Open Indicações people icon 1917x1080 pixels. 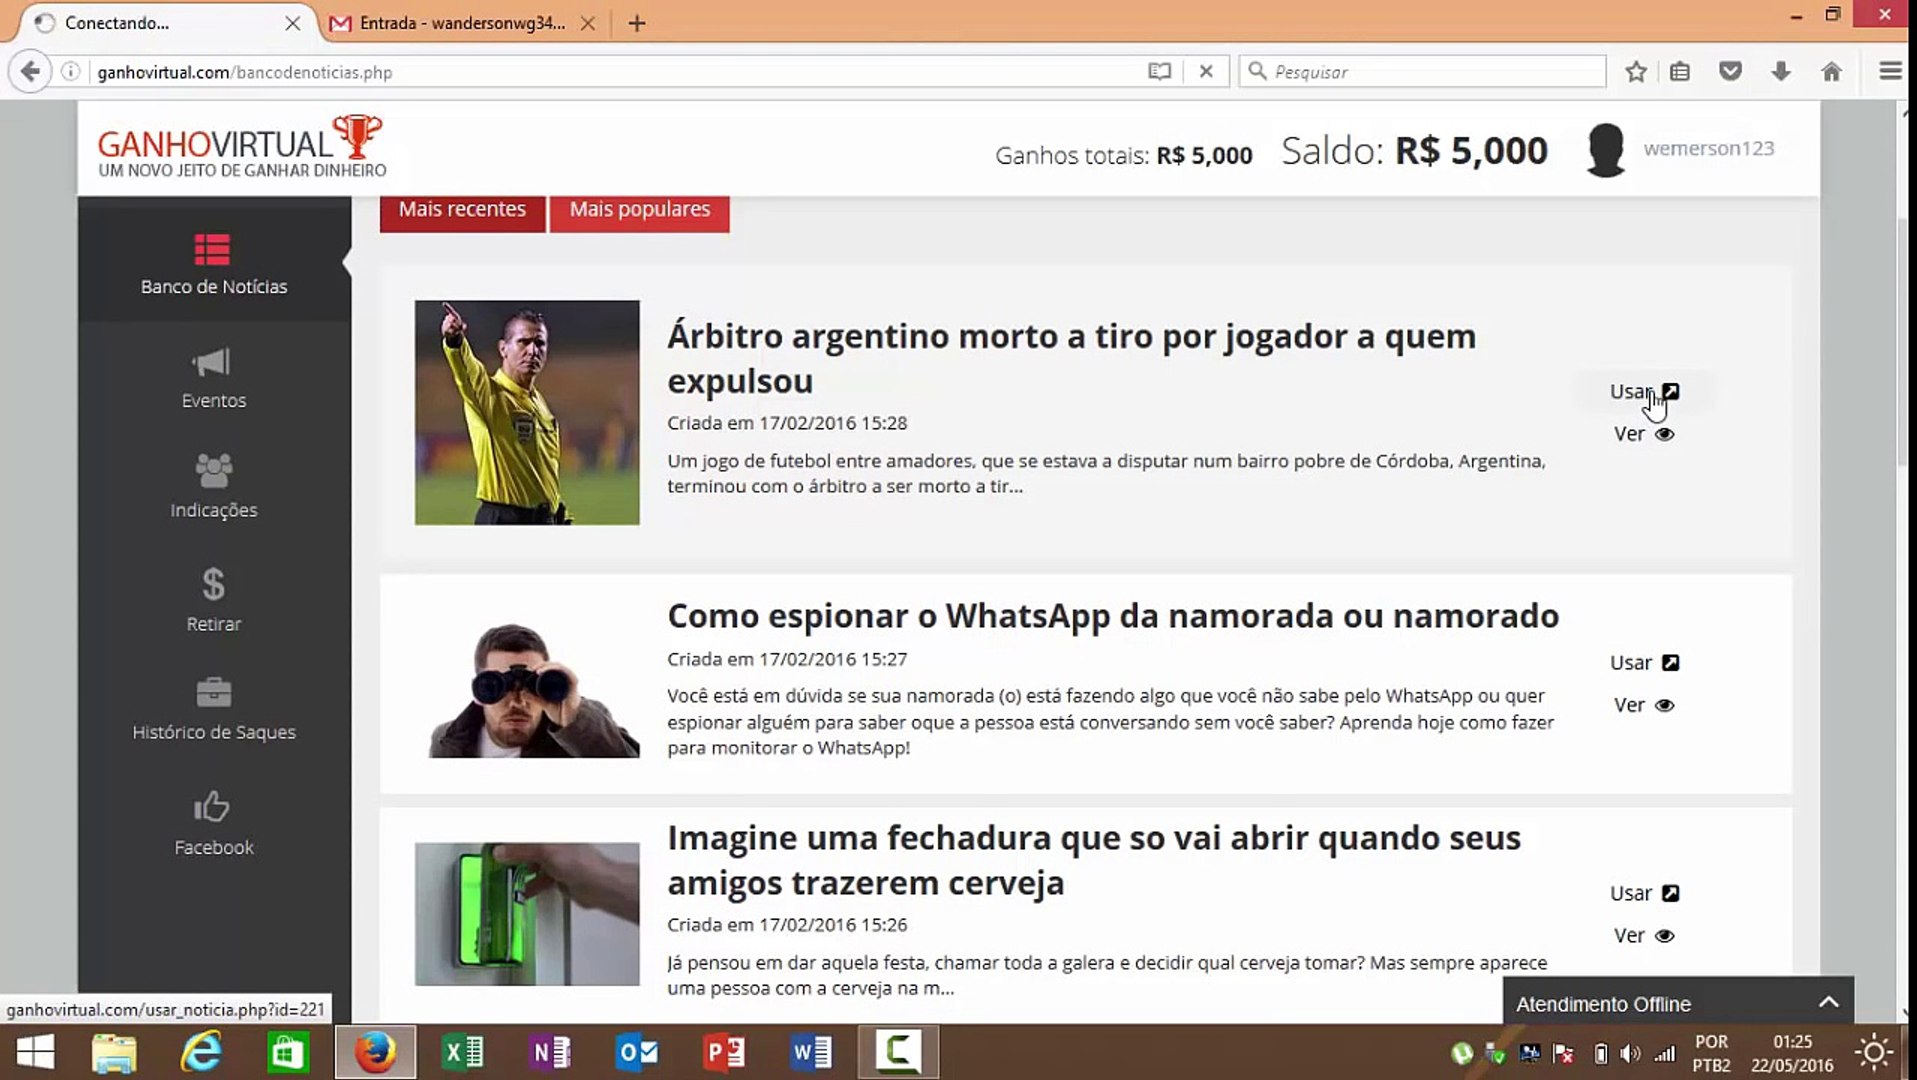click(213, 470)
